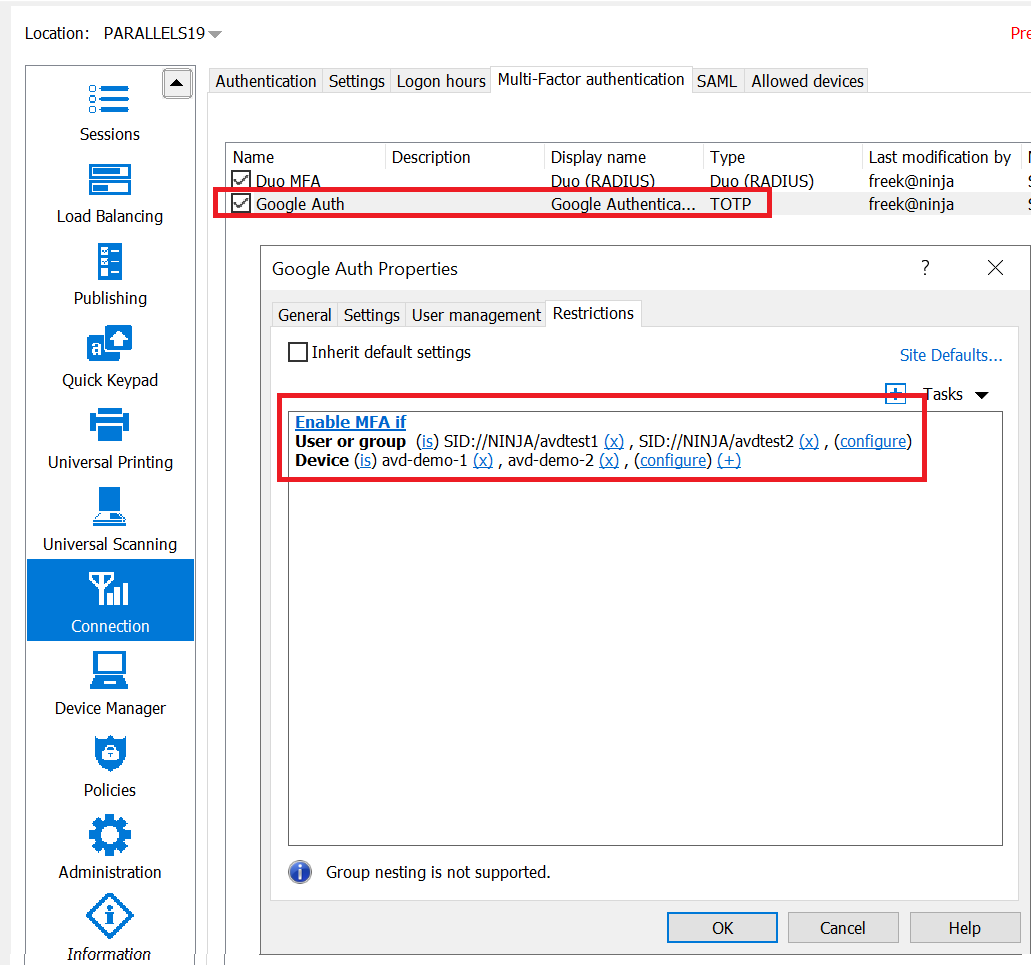Close the Google Auth Properties dialog

pos(995,267)
